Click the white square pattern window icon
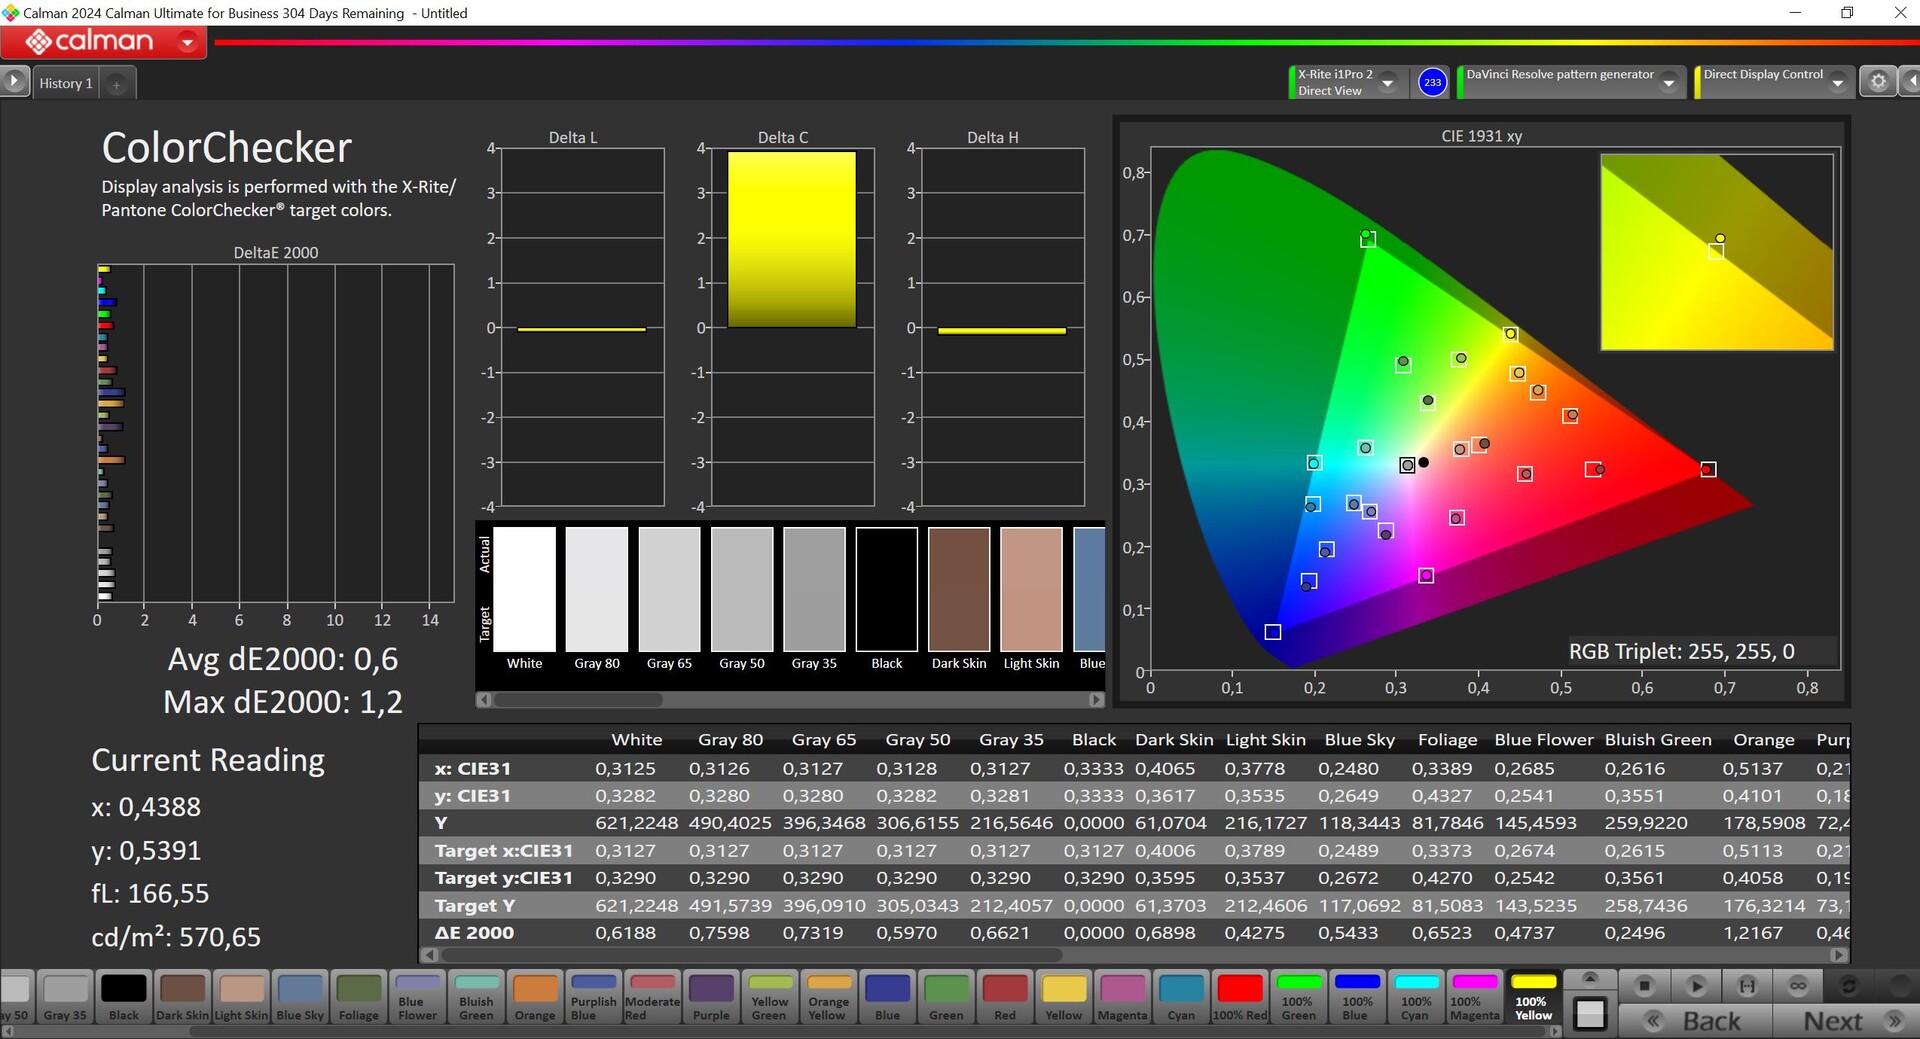Image resolution: width=1920 pixels, height=1039 pixels. click(1589, 1014)
